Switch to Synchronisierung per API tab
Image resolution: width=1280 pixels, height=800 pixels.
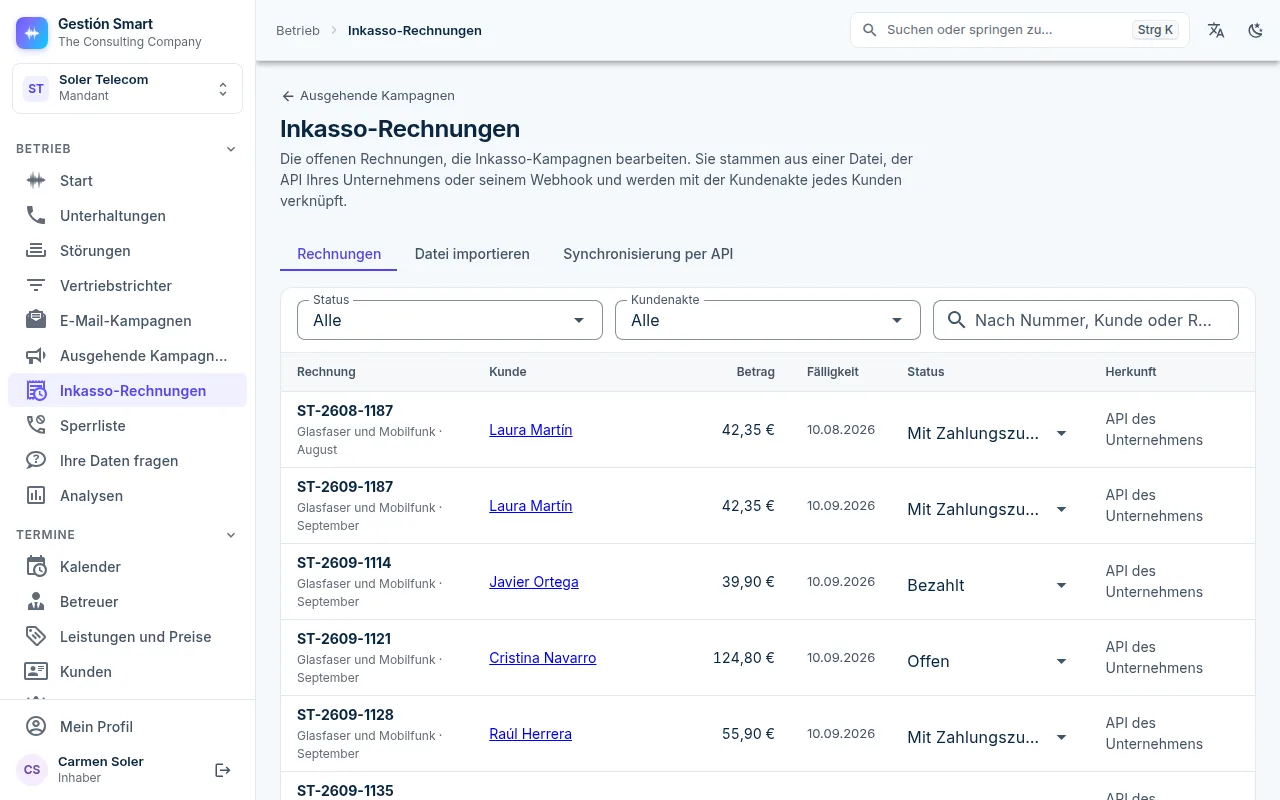tap(648, 254)
